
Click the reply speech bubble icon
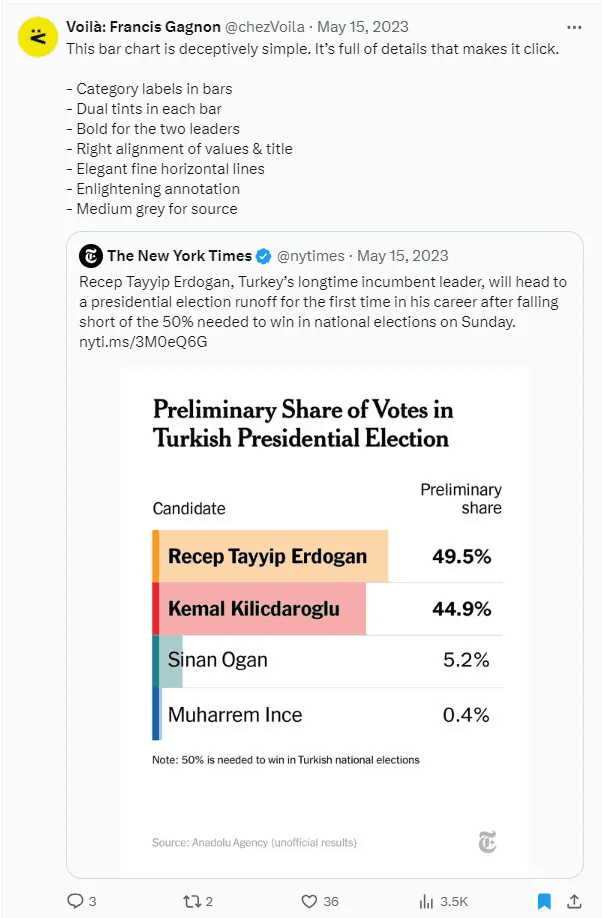click(x=75, y=901)
